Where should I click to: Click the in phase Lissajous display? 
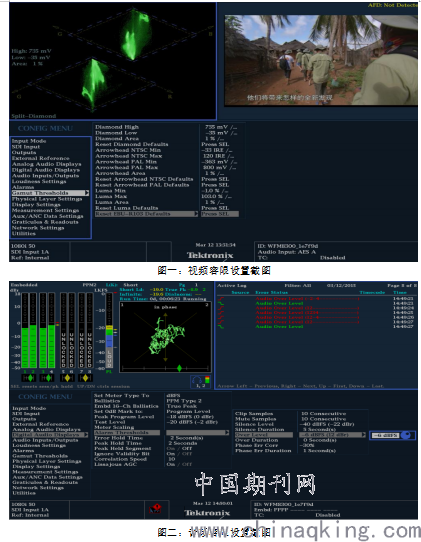click(x=165, y=337)
